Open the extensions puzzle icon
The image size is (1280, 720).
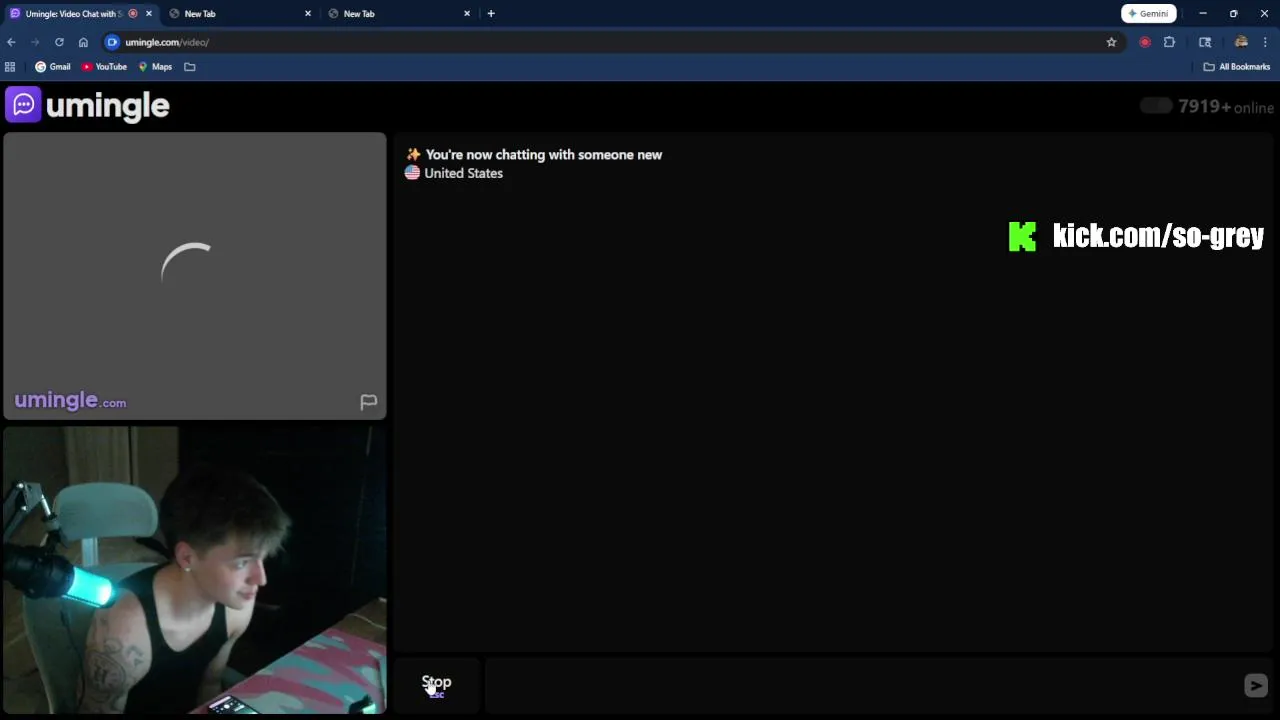(x=1169, y=42)
